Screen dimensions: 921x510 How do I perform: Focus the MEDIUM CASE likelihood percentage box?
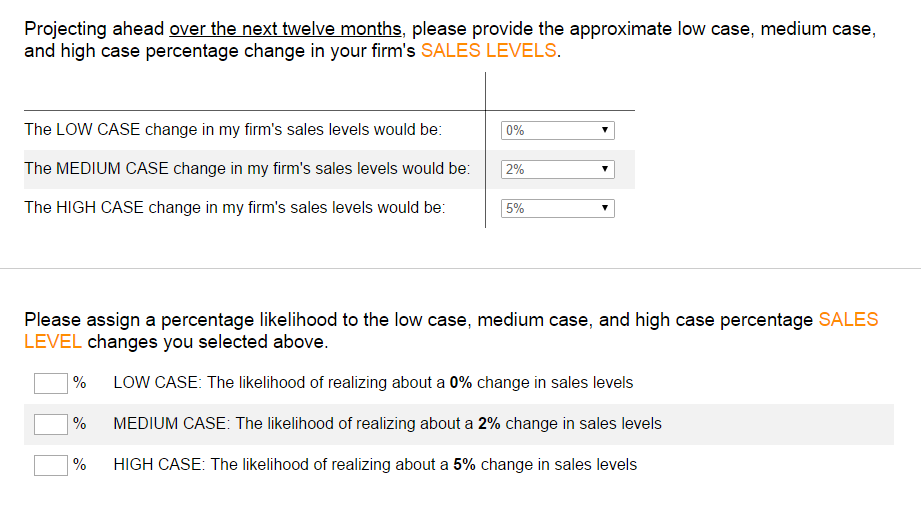point(51,424)
